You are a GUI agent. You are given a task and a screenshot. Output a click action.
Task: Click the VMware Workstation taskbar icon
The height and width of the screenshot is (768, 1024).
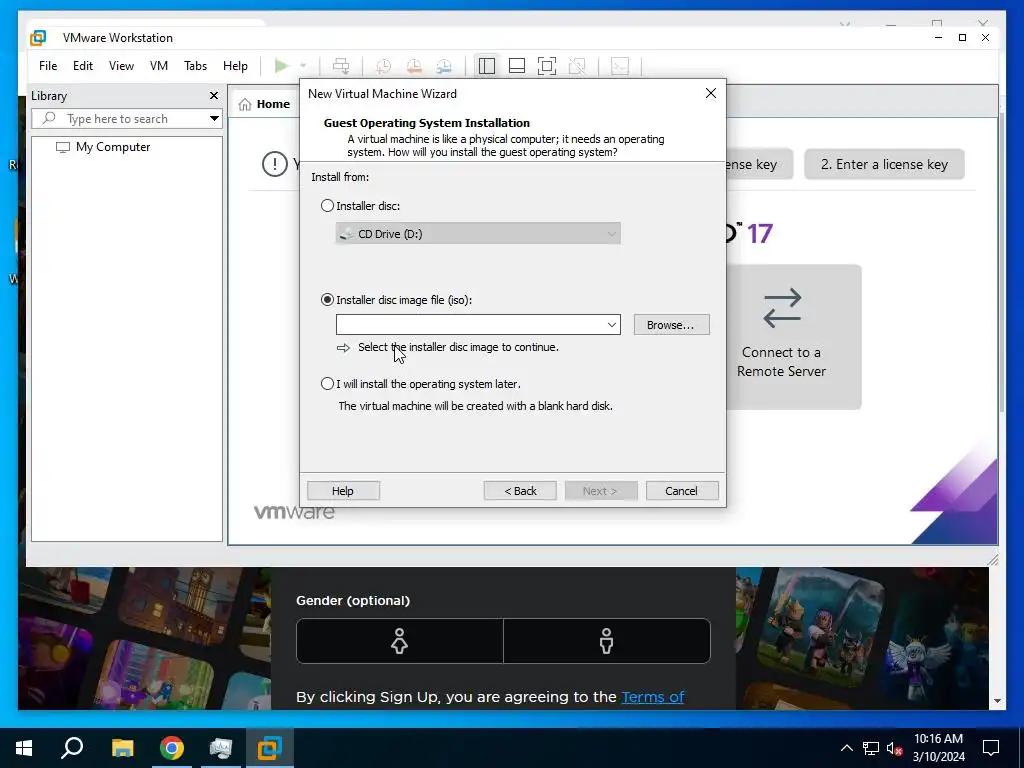tap(270, 748)
